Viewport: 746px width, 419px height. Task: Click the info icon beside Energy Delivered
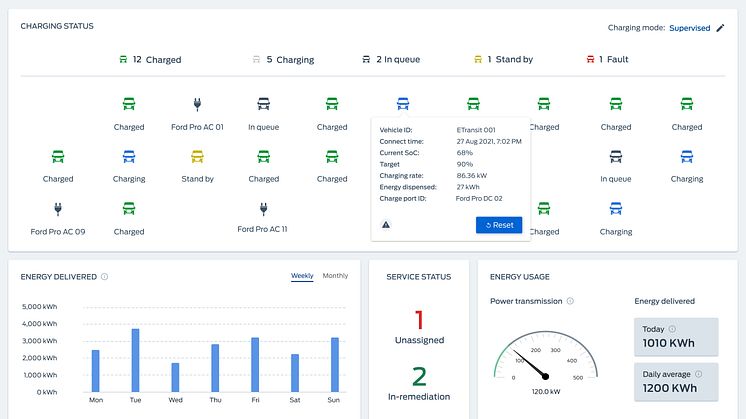[x=105, y=277]
